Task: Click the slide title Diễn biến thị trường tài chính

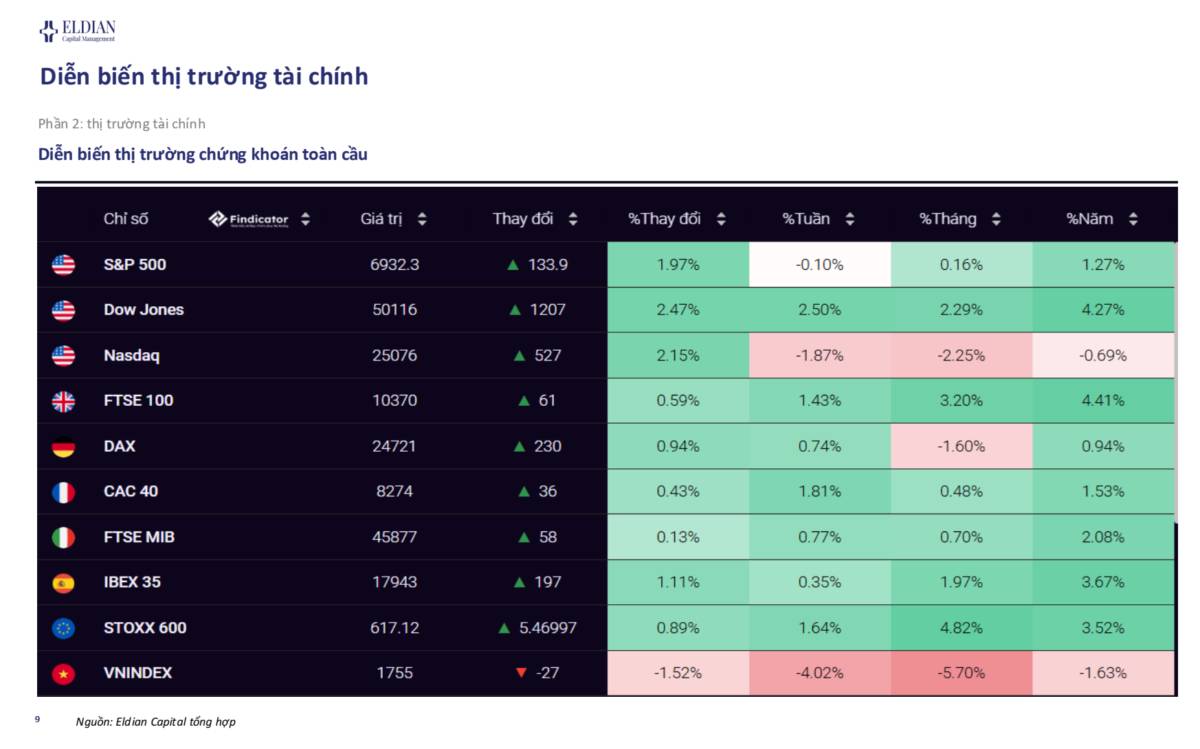Action: (204, 77)
